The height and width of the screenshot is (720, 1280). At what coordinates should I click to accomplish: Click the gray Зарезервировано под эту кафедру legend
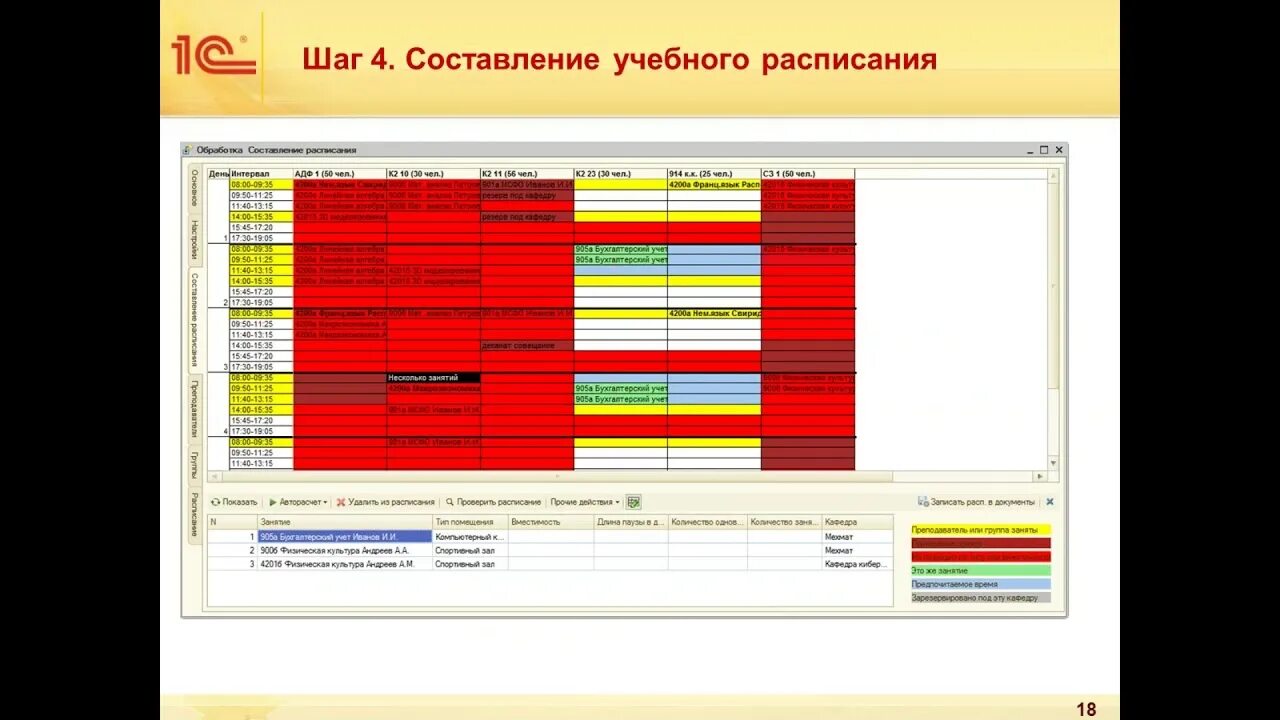(980, 598)
